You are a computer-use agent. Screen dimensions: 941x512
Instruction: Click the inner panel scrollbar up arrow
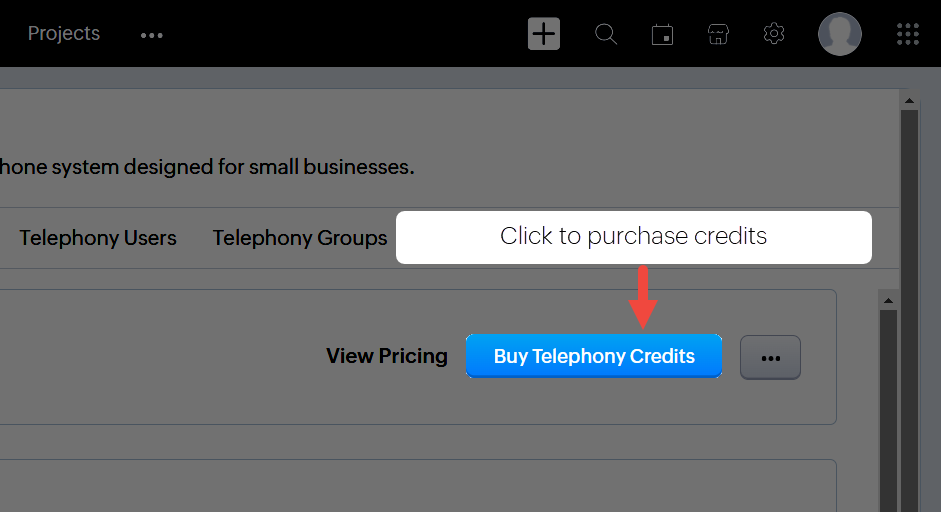click(x=887, y=300)
